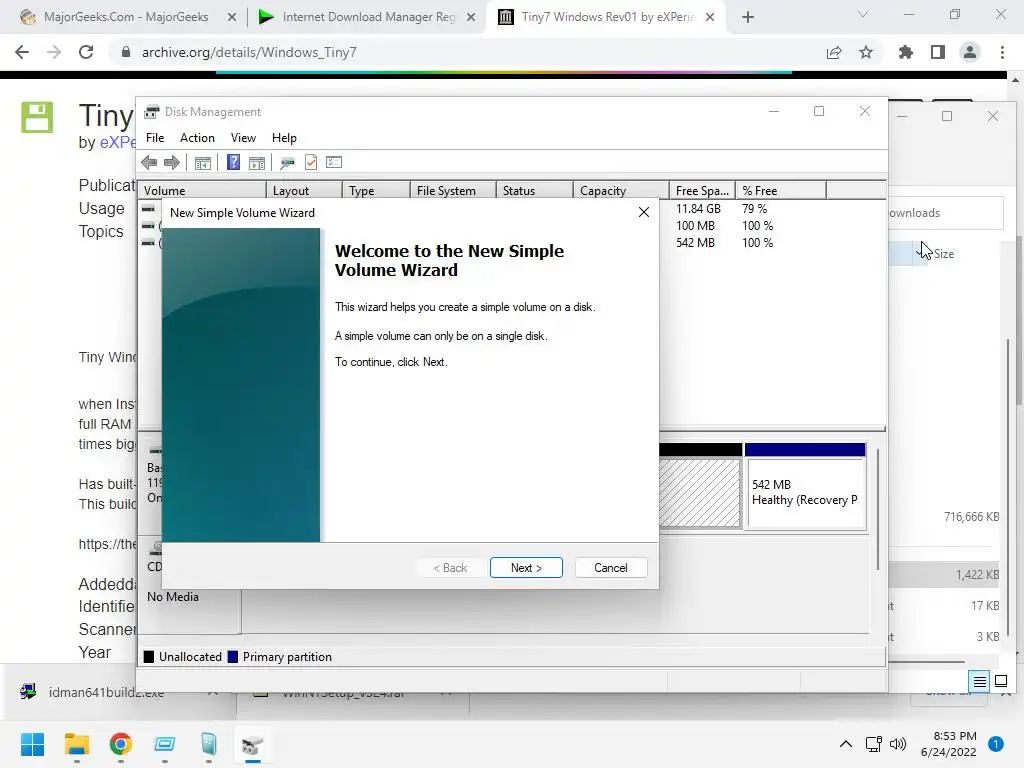
Task: Open Chrome tab search dropdown arrow
Action: click(x=863, y=14)
